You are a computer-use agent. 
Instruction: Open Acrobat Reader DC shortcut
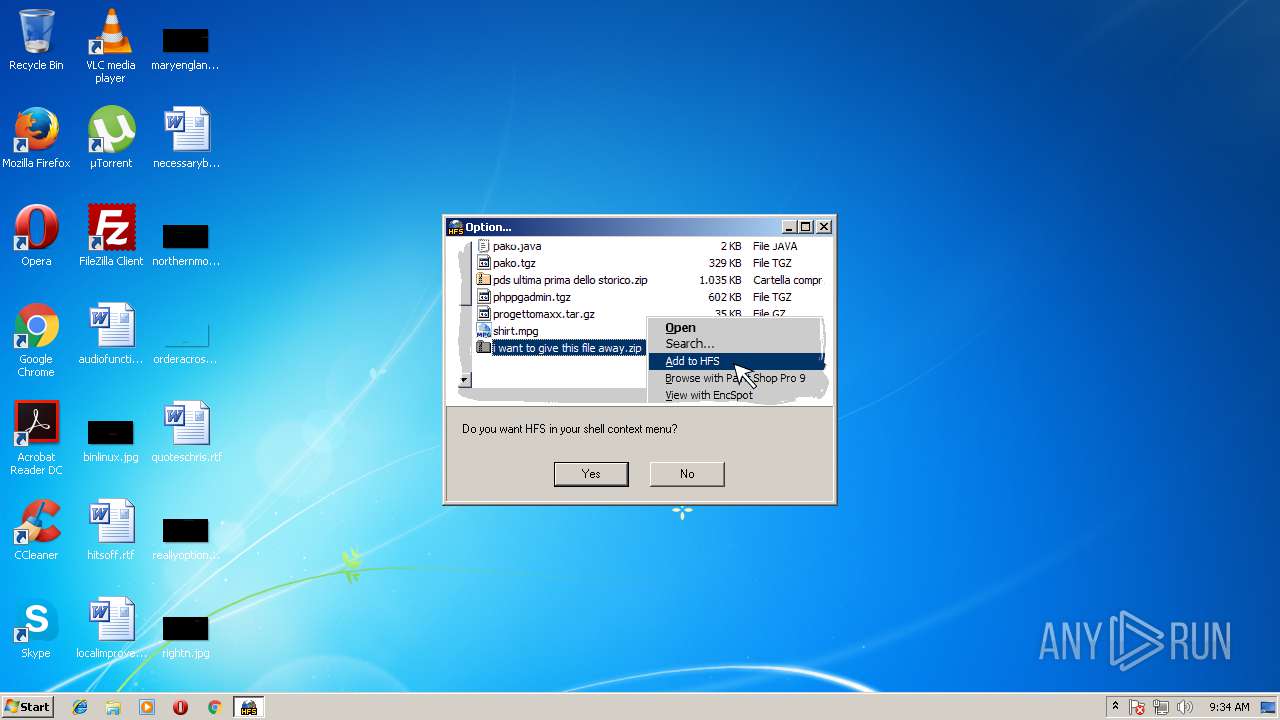click(x=36, y=438)
